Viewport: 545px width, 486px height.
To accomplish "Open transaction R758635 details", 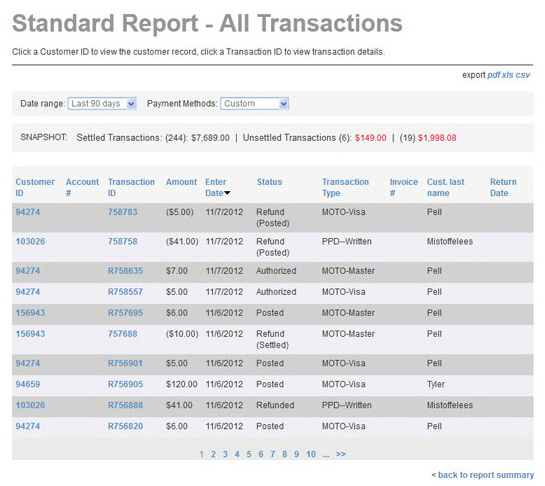I will pyautogui.click(x=125, y=271).
